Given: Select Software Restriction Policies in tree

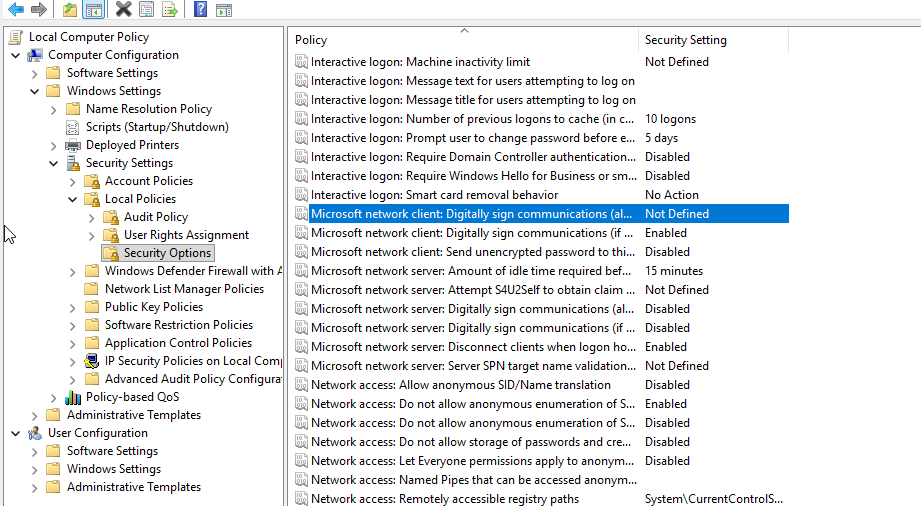Looking at the screenshot, I should tap(179, 324).
